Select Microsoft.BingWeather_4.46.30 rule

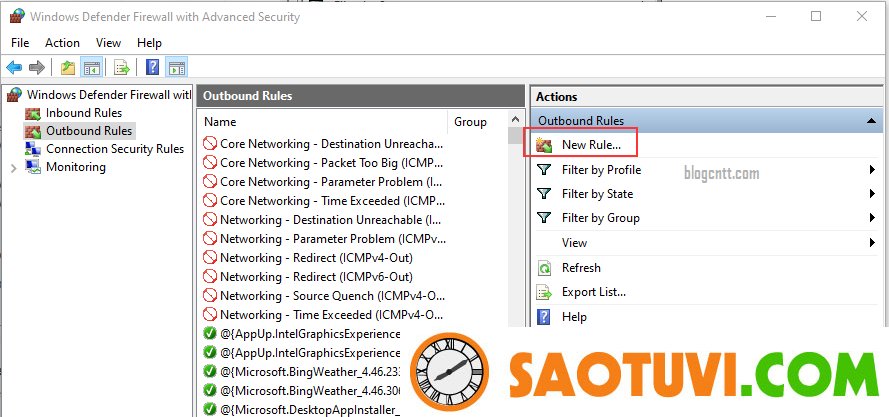[310, 391]
